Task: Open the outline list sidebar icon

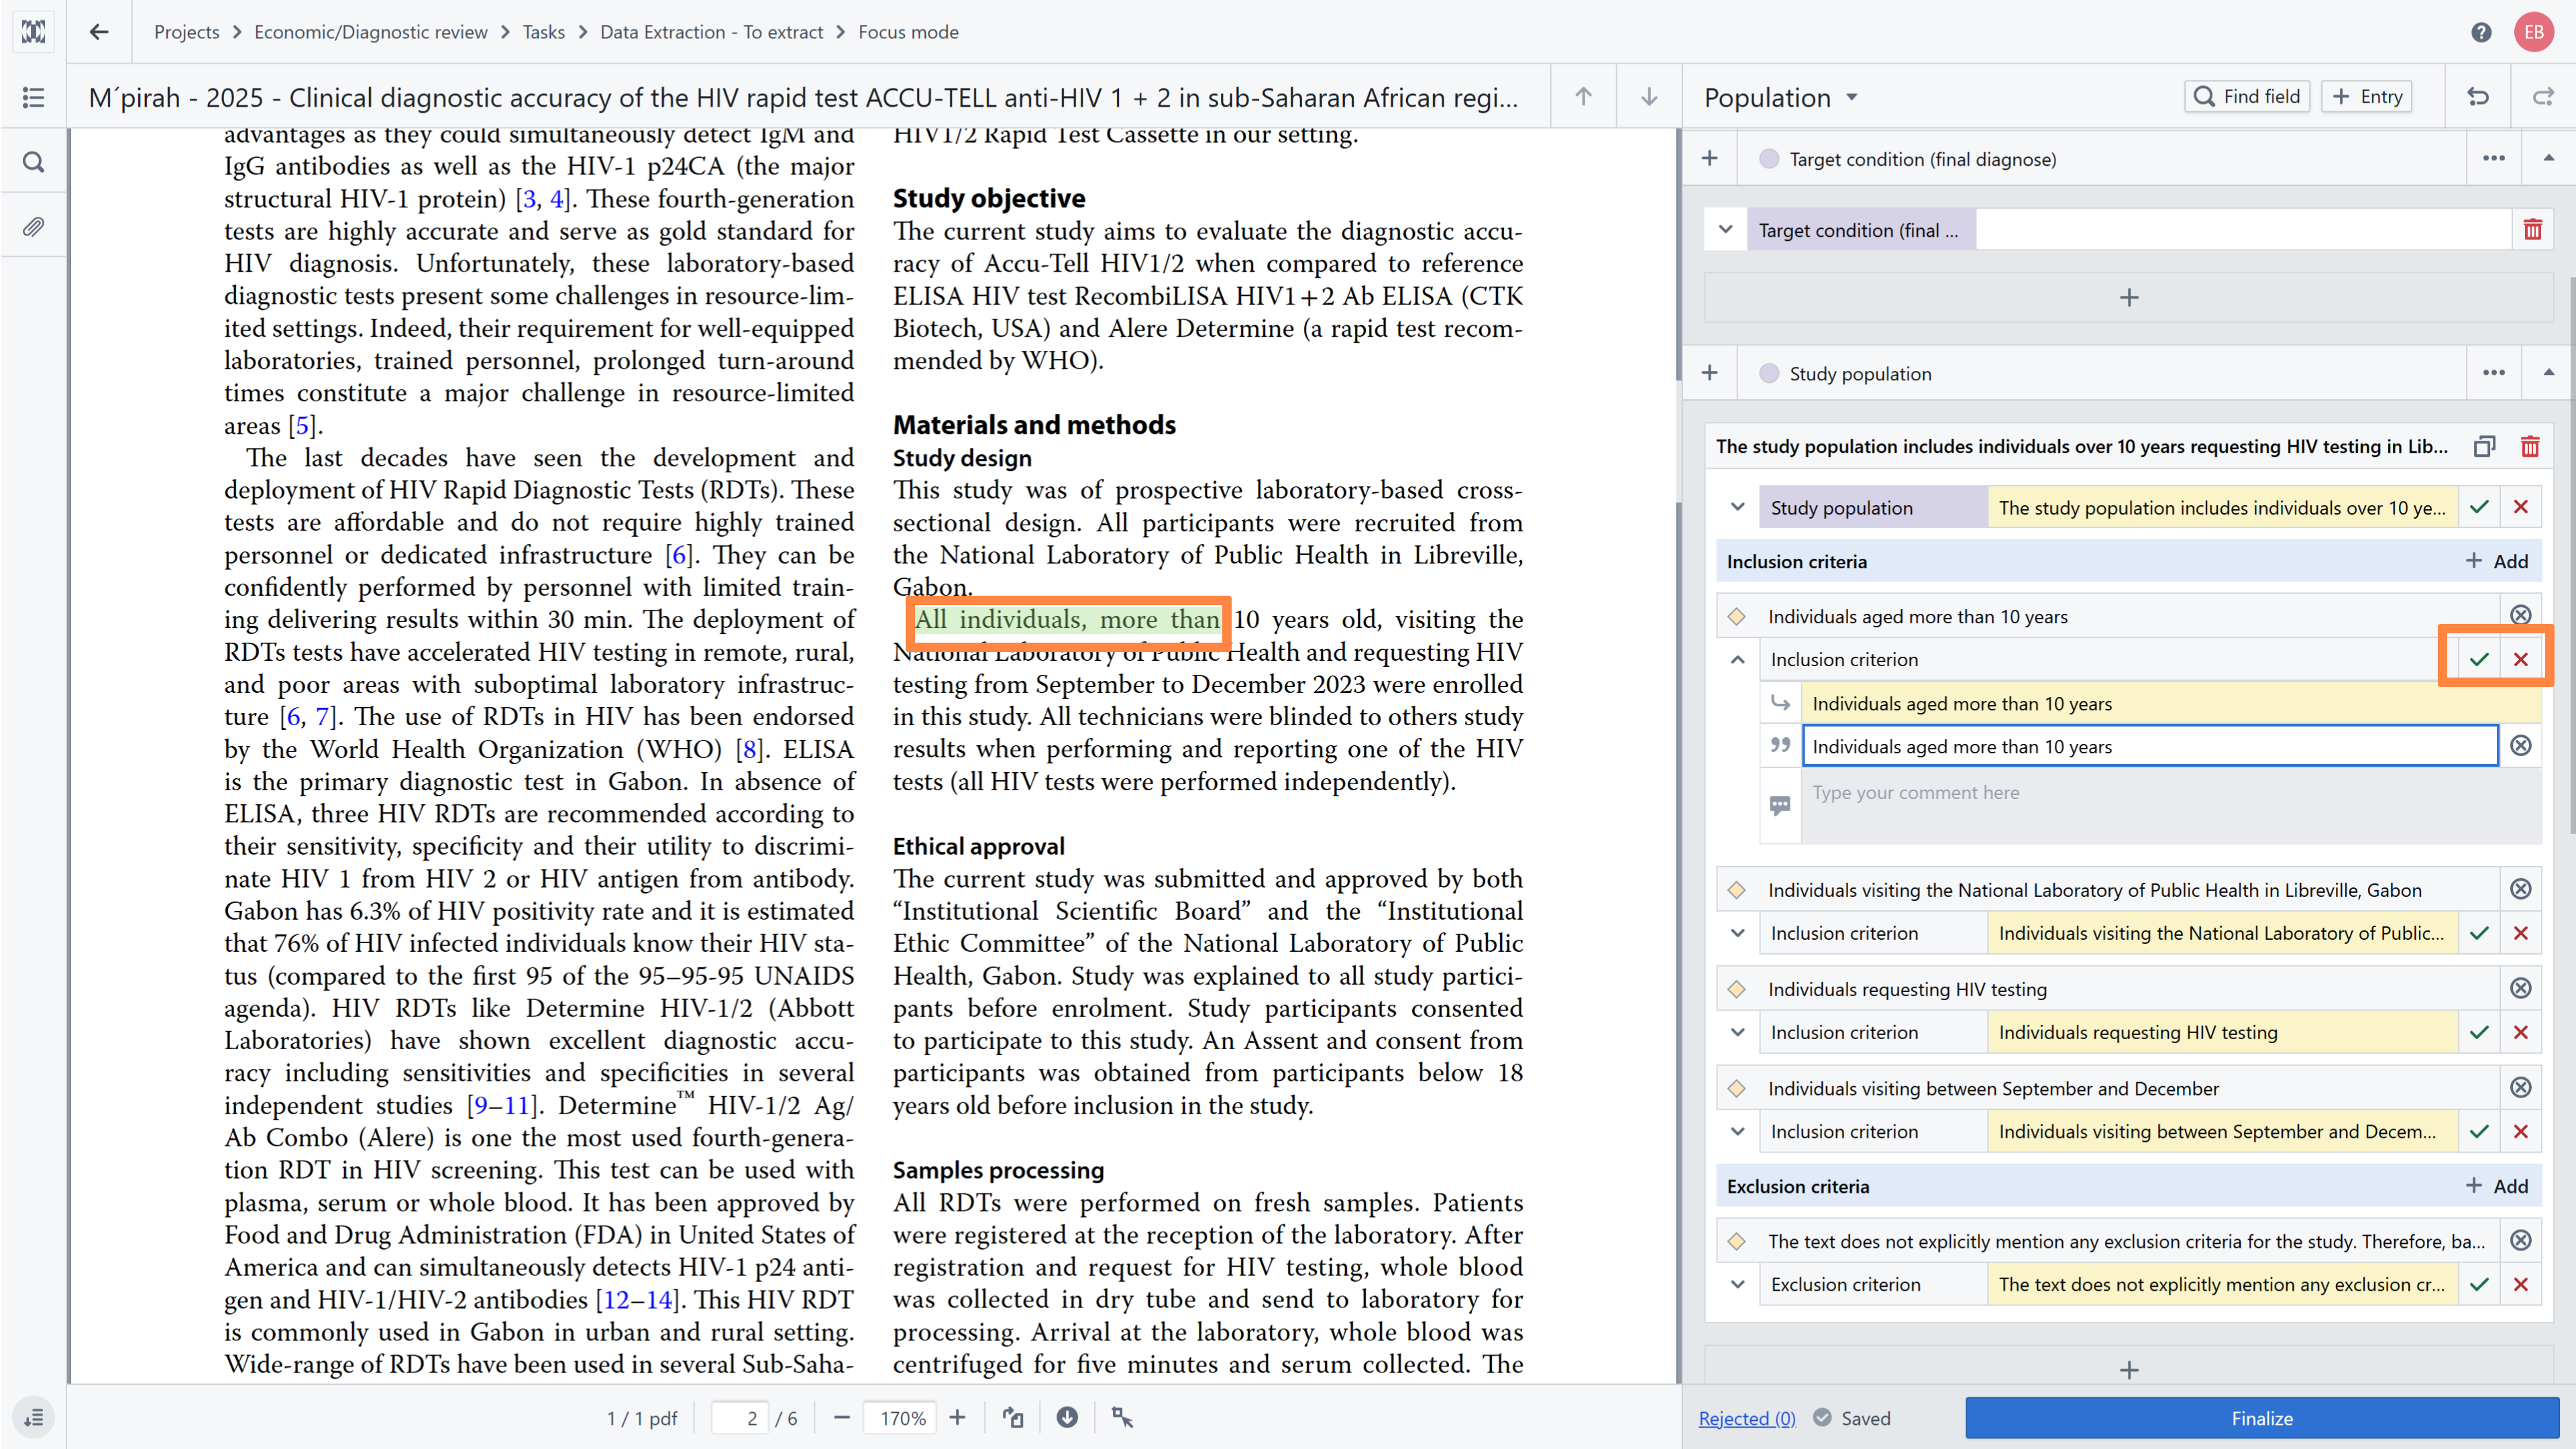Action: pyautogui.click(x=33, y=97)
